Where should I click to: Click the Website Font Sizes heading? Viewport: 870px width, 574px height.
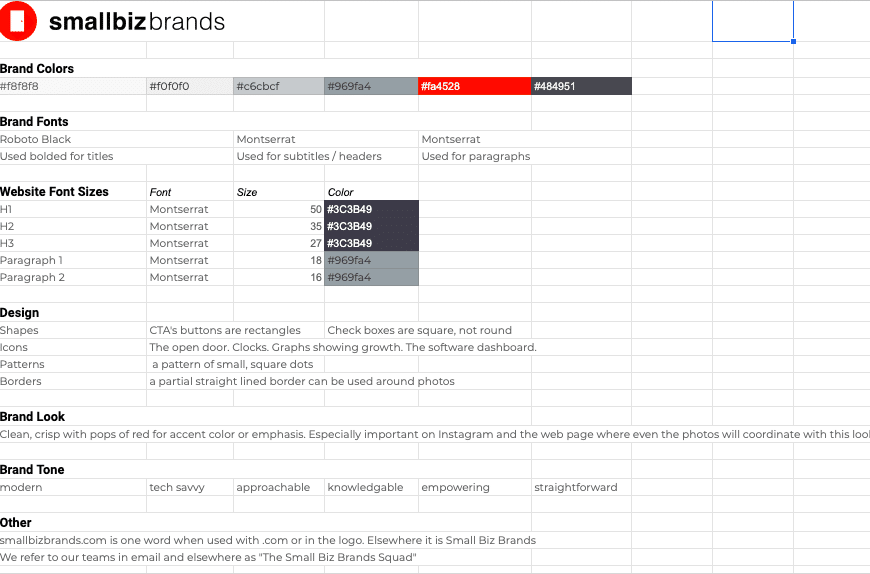click(x=54, y=191)
